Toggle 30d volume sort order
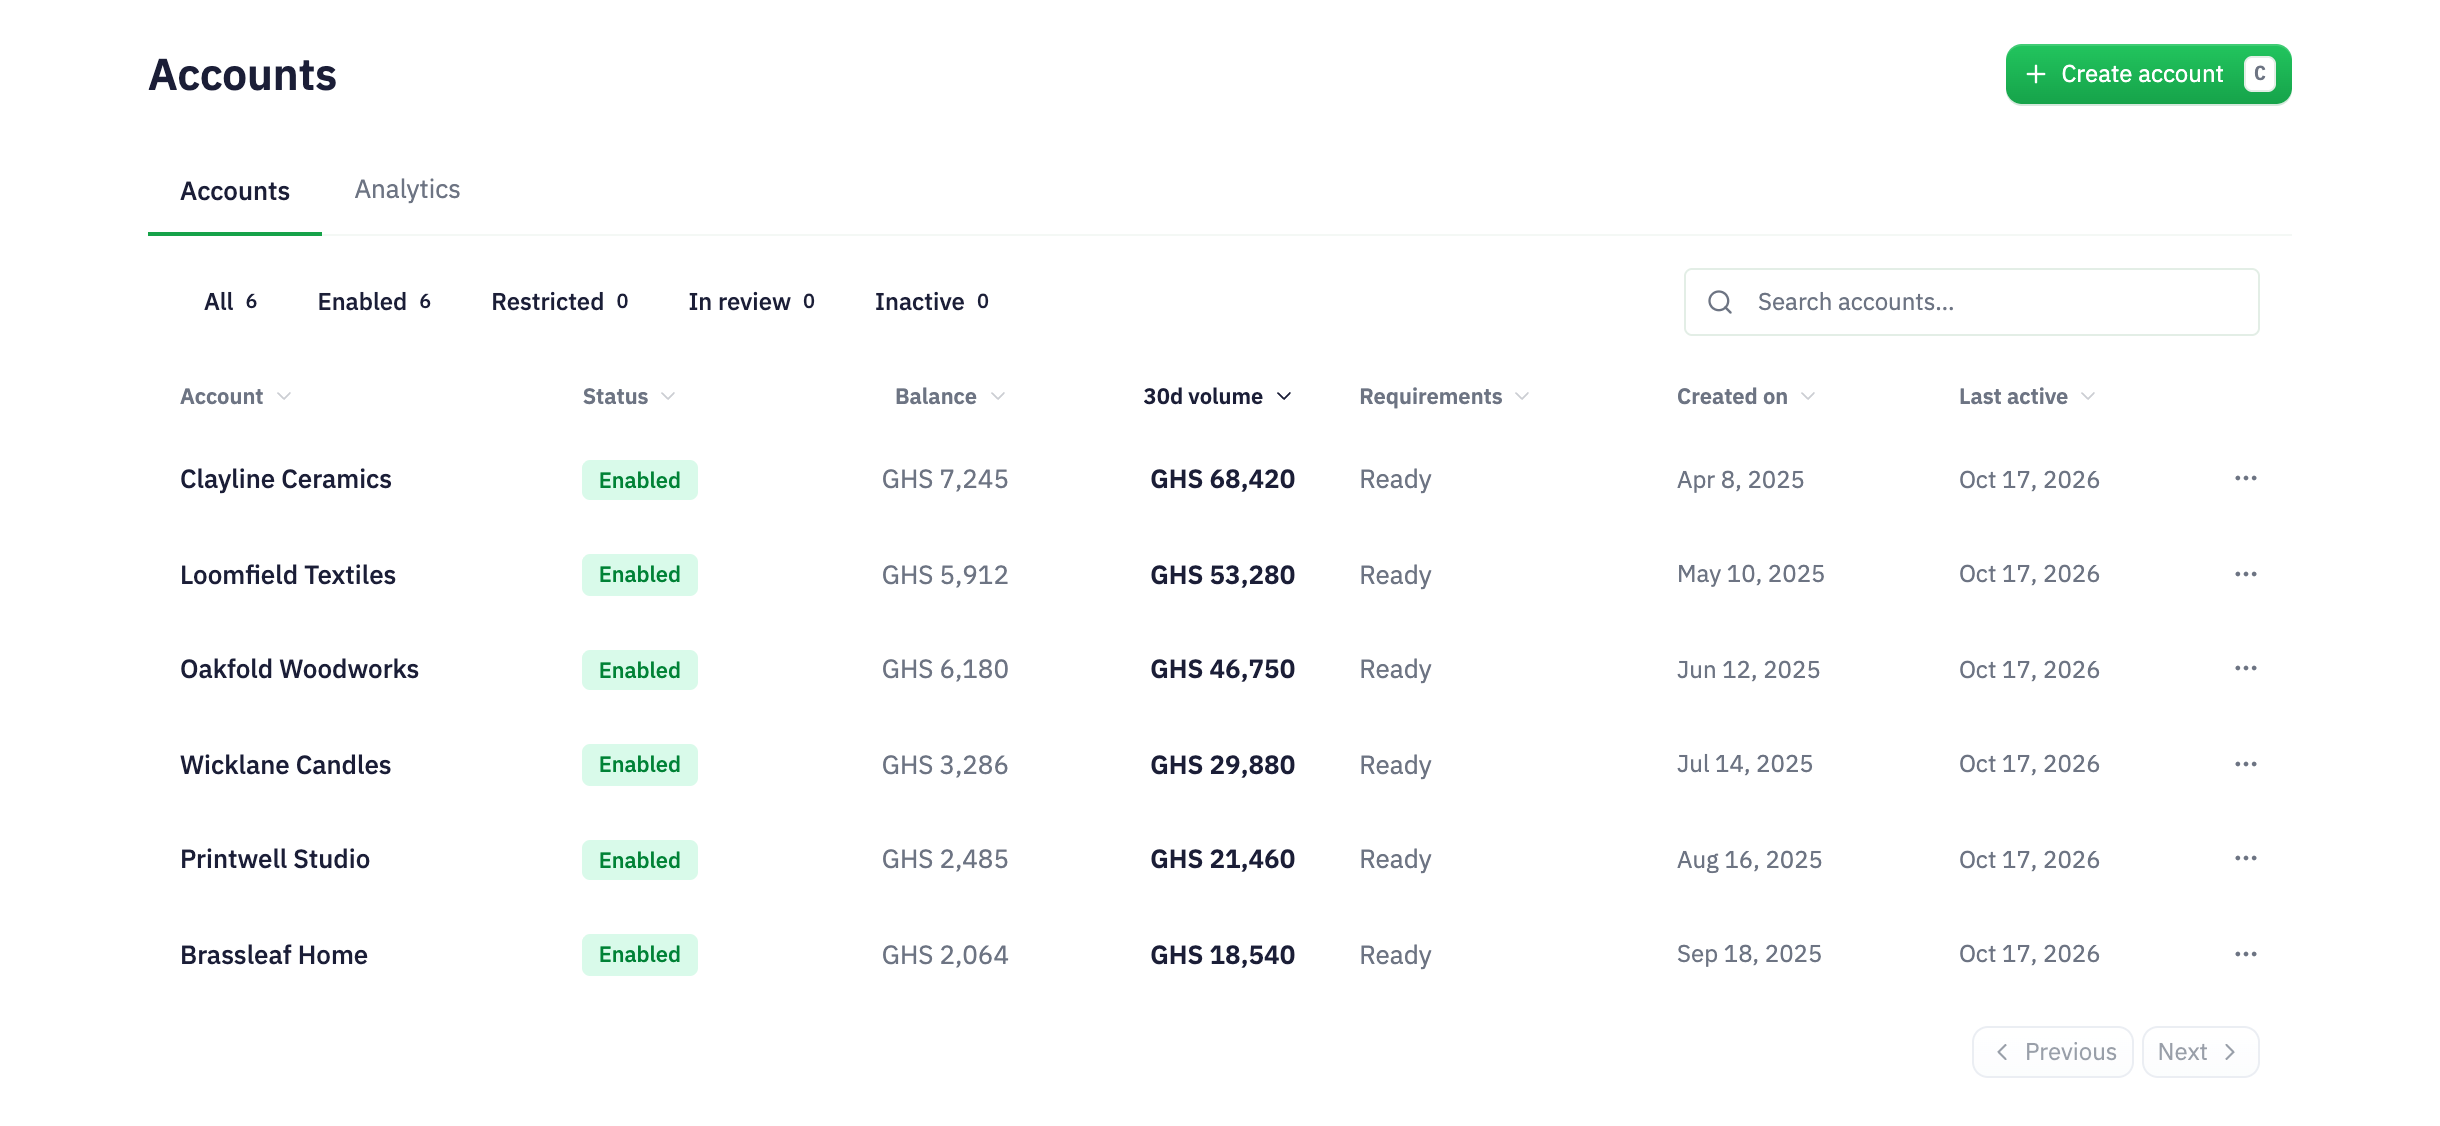This screenshot has width=2440, height=1126. tap(1218, 397)
